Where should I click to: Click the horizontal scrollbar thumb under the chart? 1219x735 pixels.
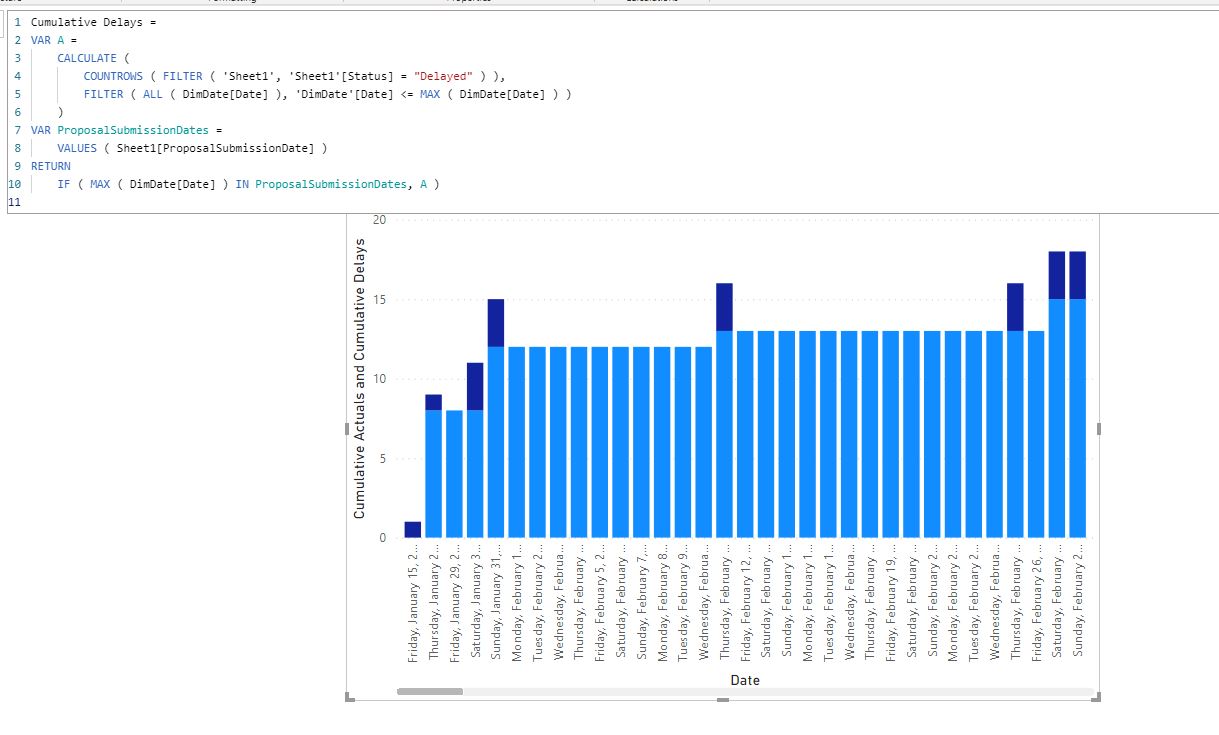click(430, 691)
